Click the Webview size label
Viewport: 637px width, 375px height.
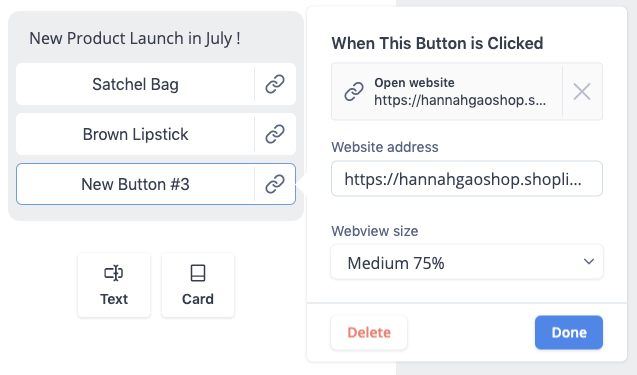point(375,231)
